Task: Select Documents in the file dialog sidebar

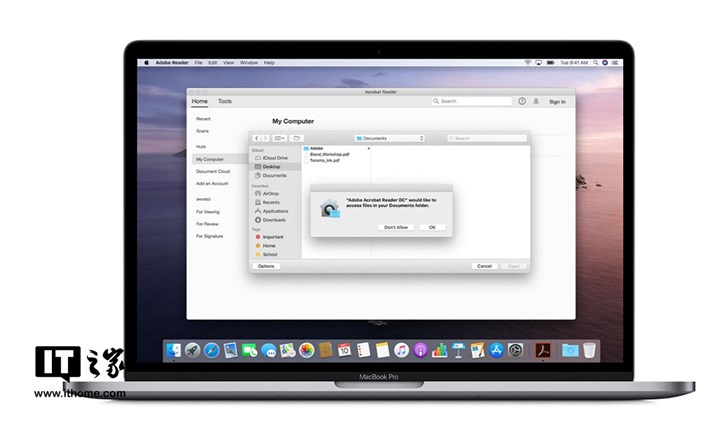Action: tap(275, 176)
